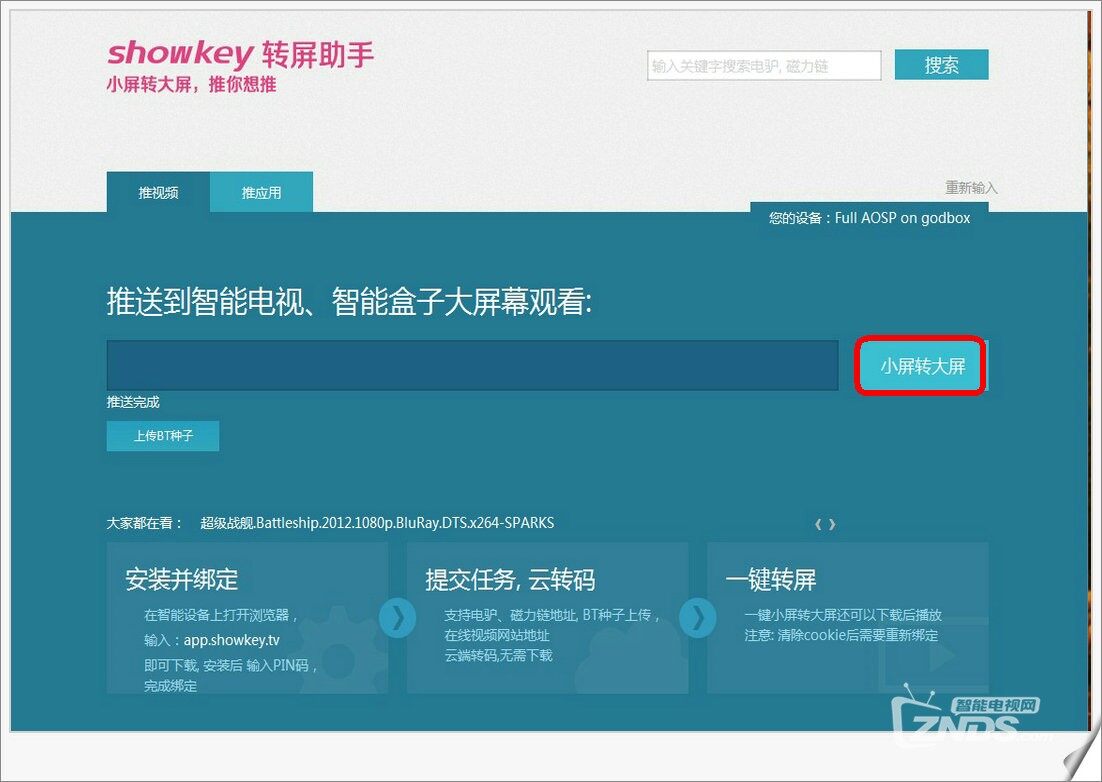Viewport: 1102px width, 782px height.
Task: Click the 即可下载, 安装后 输入PIN码 line
Action: coord(231,665)
